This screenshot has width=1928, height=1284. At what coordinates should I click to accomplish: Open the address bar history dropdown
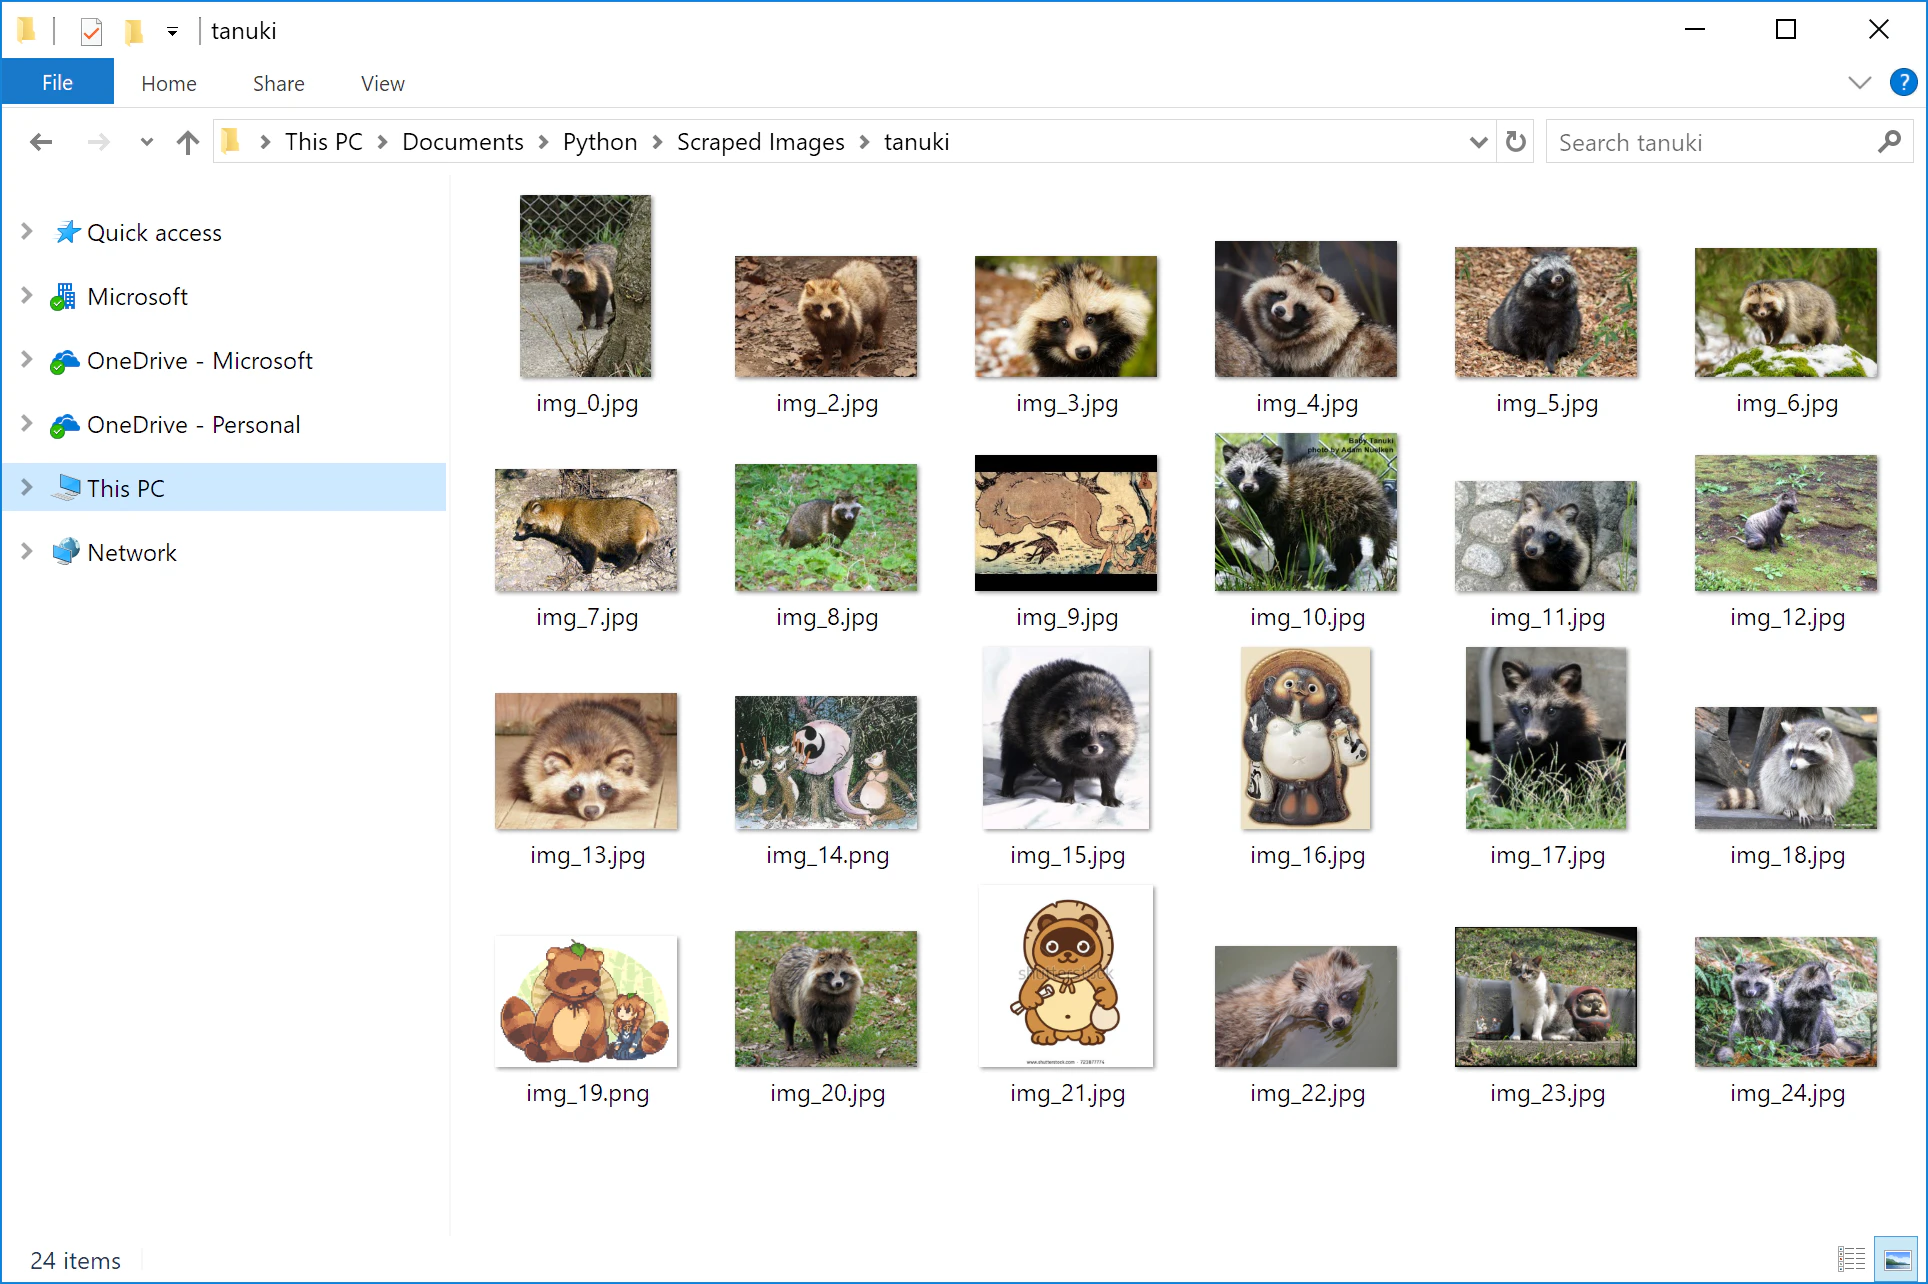coord(1478,142)
